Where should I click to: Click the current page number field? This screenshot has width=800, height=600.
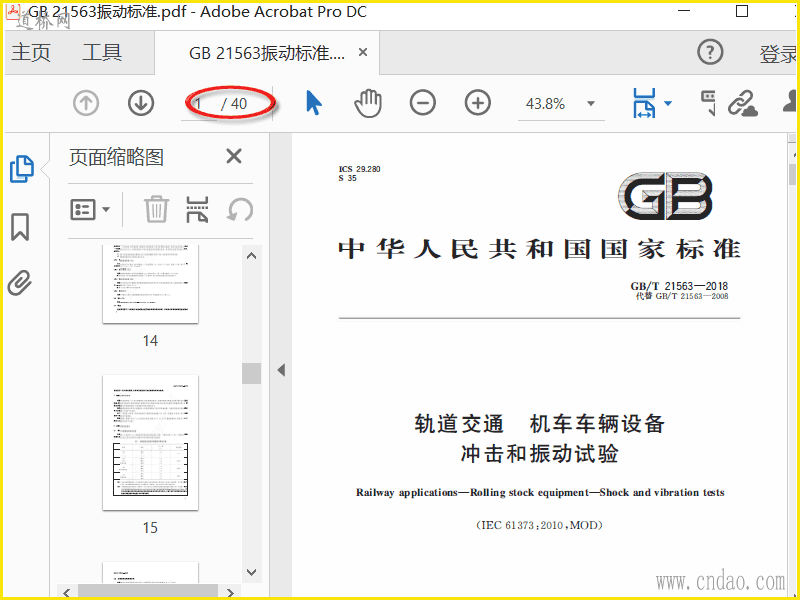click(200, 104)
